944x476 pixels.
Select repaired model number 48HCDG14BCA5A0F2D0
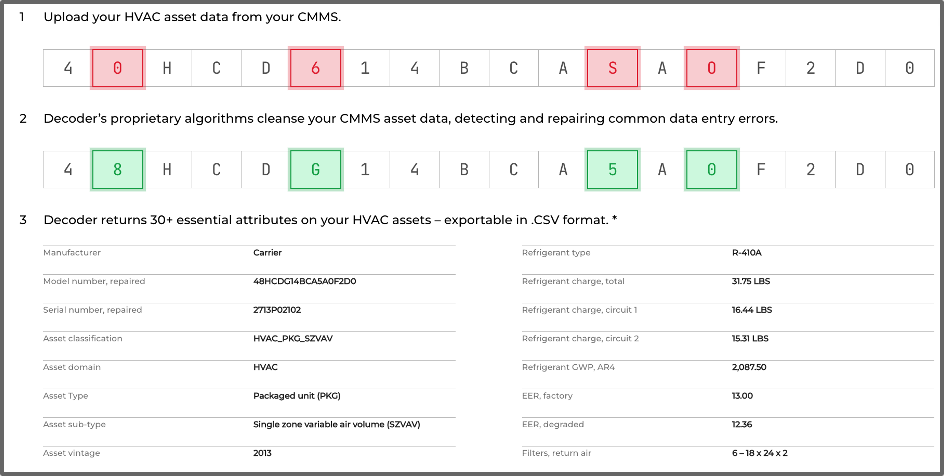click(304, 281)
